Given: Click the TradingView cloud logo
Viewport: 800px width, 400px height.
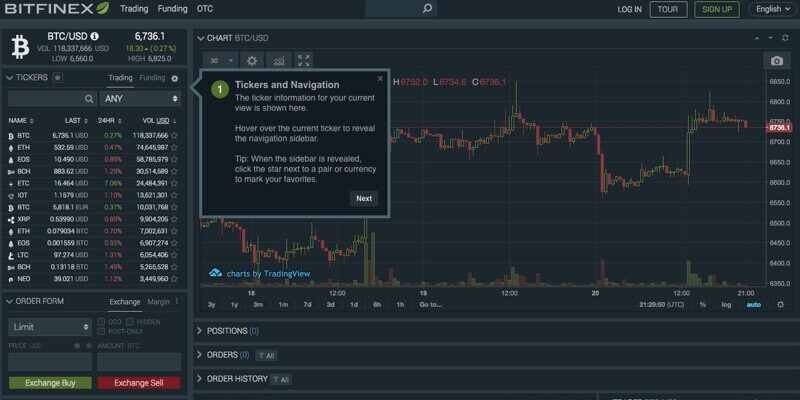Looking at the screenshot, I should tap(215, 273).
